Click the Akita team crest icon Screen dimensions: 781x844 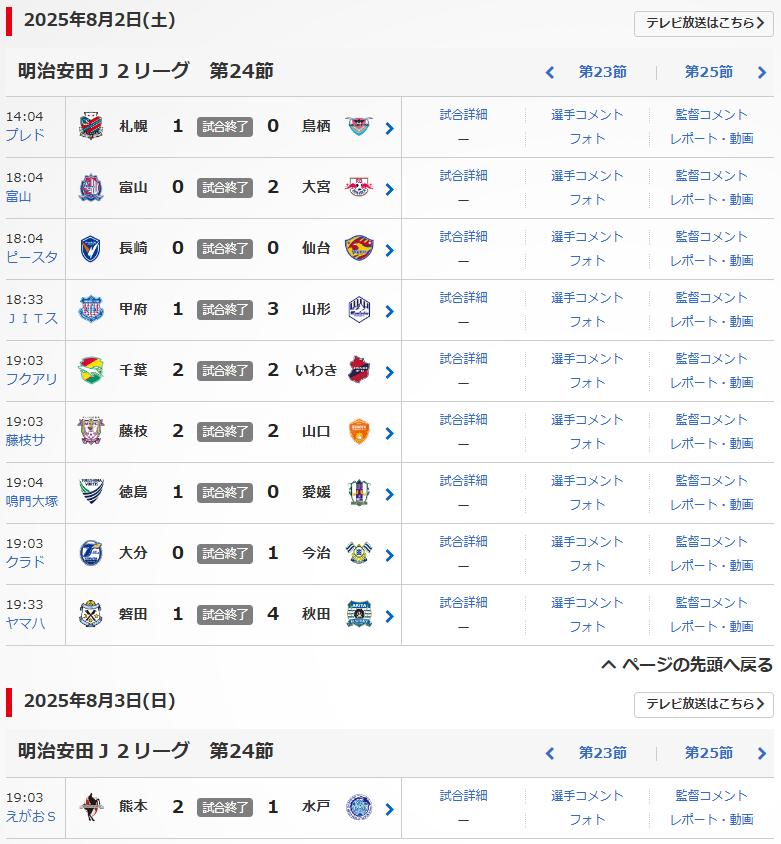358,614
